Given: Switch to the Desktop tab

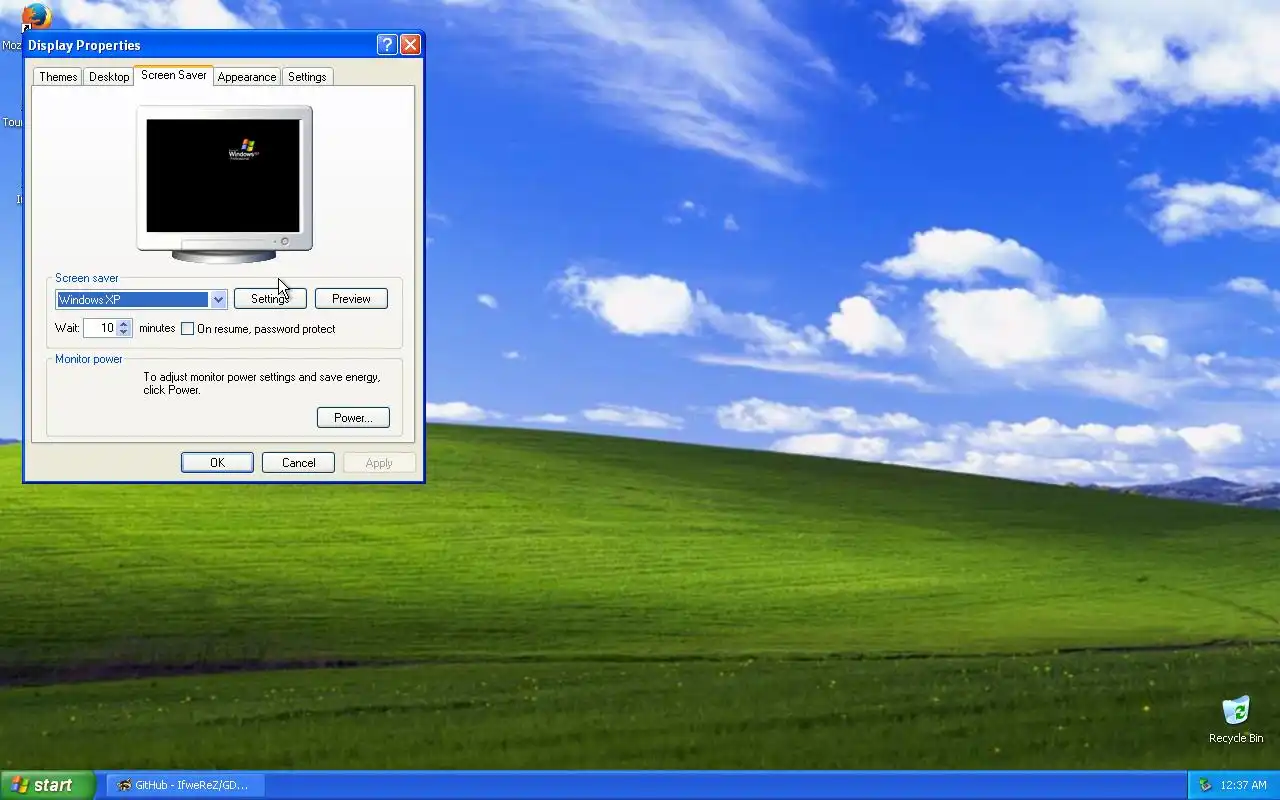Looking at the screenshot, I should 109,77.
